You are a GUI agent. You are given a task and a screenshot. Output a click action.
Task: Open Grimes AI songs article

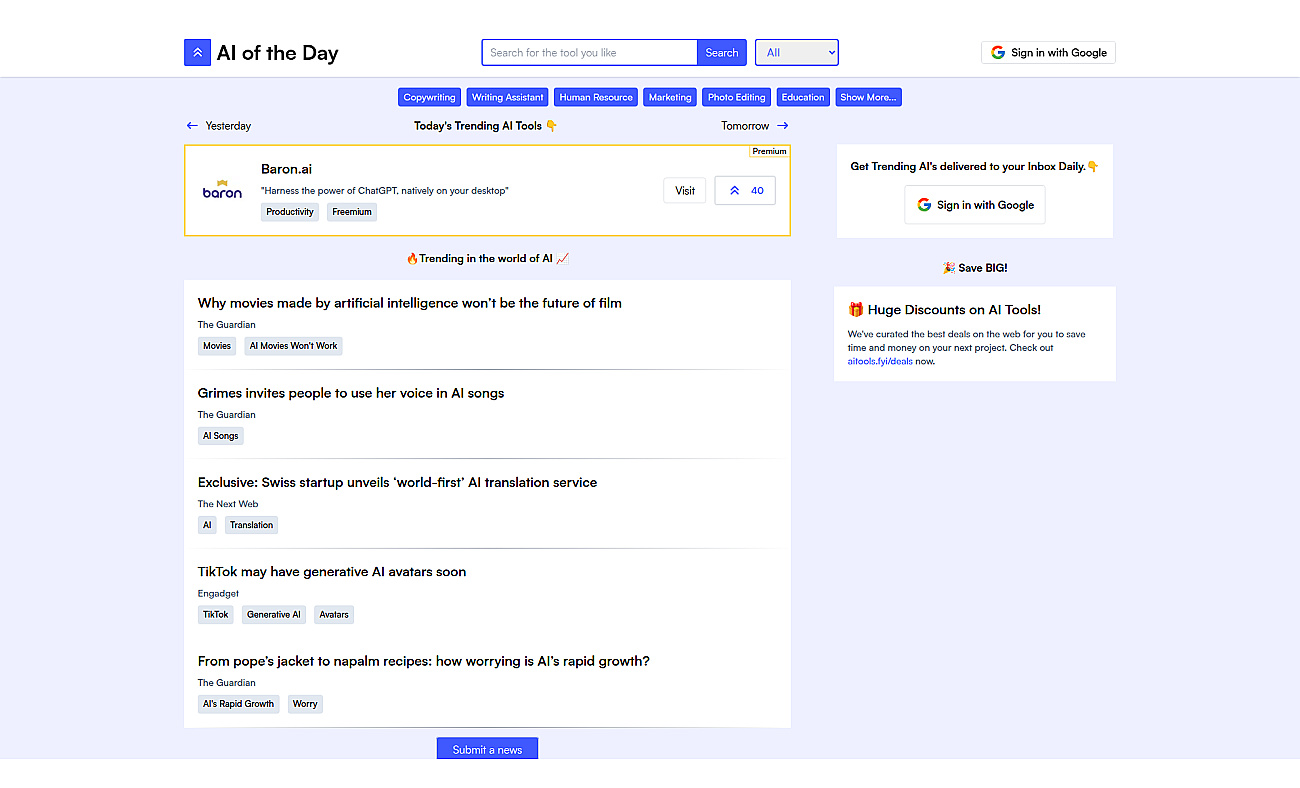point(351,393)
